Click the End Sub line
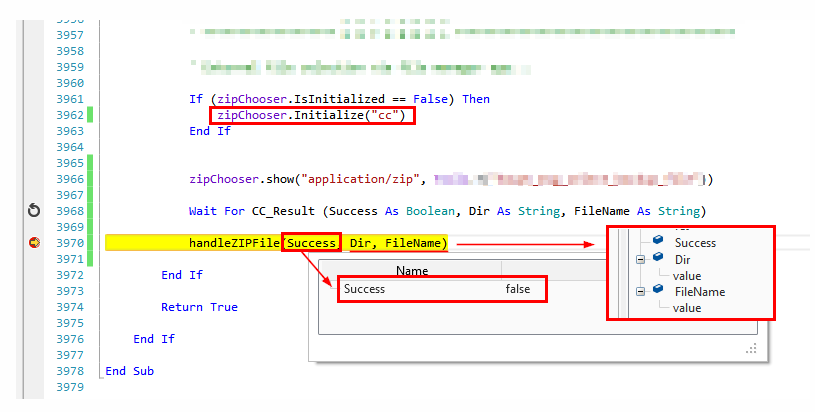 (129, 370)
